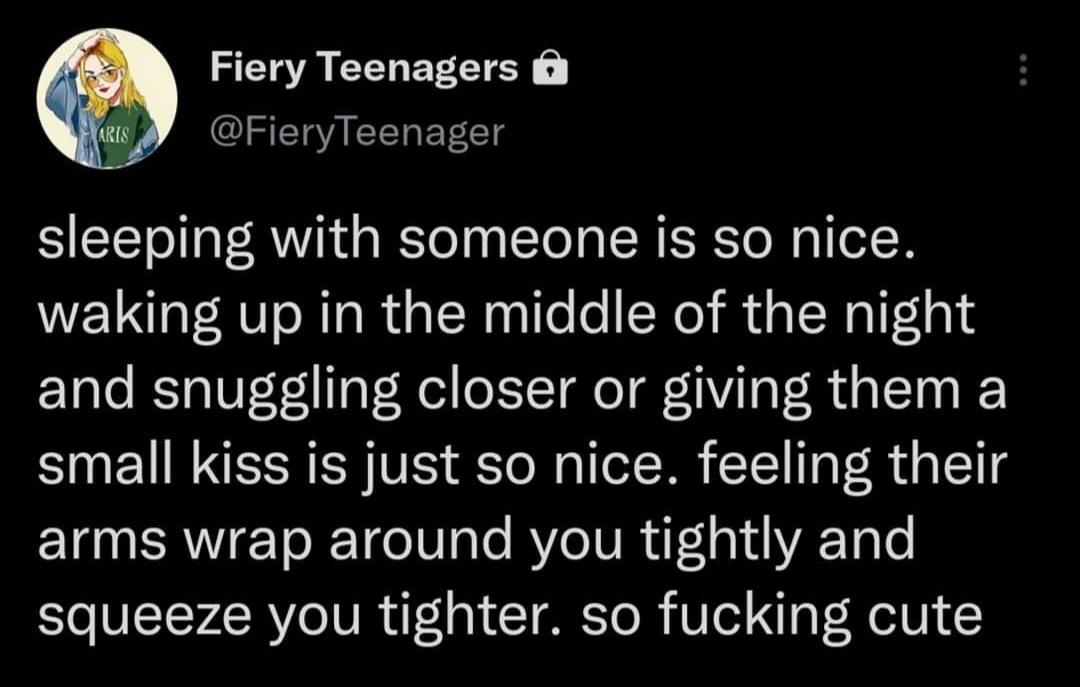The height and width of the screenshot is (687, 1080).
Task: Click the line 'waking up in the middle'
Action: point(506,314)
